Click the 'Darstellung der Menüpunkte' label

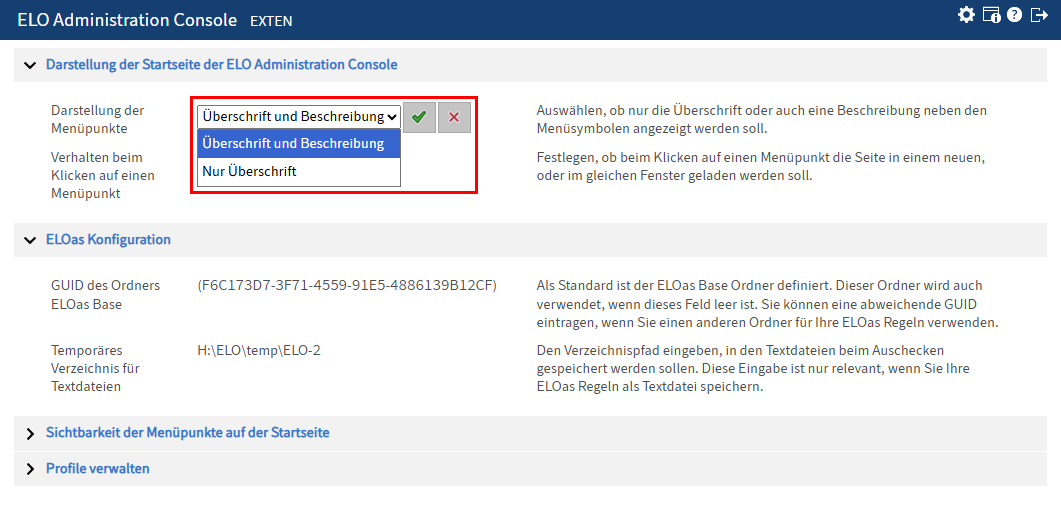[97, 118]
